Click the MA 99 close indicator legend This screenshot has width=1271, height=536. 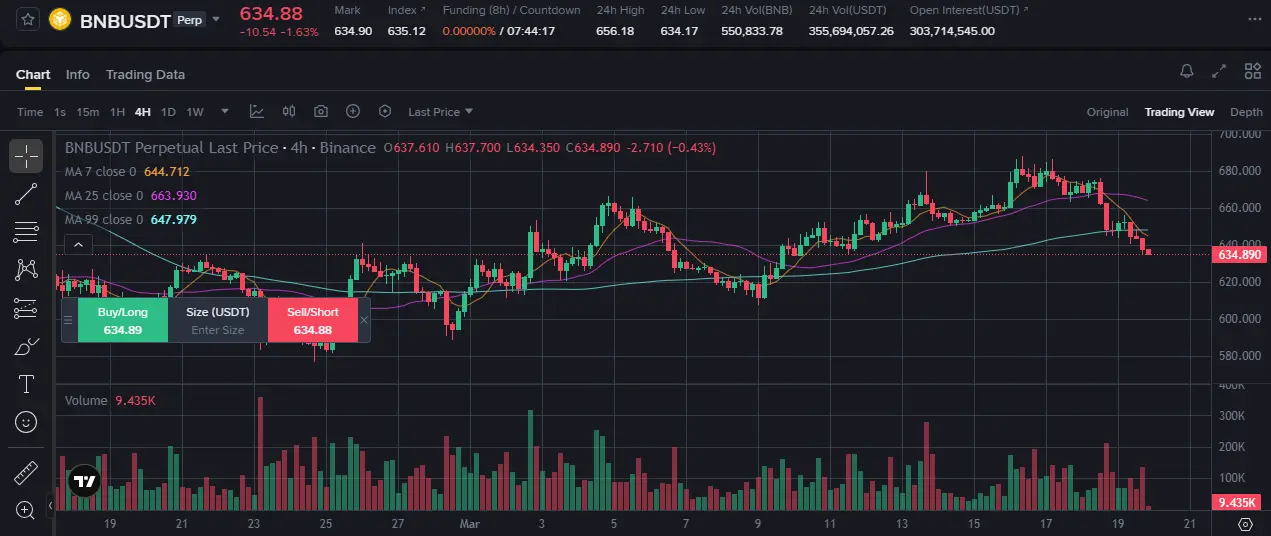[x=130, y=220]
